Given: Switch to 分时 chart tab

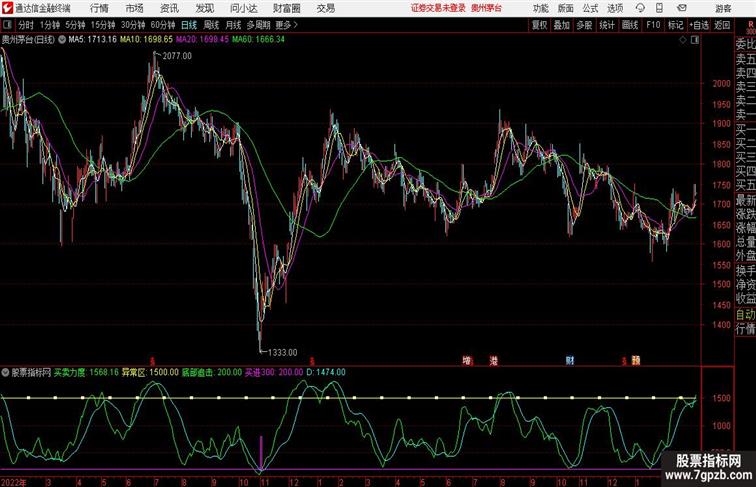Looking at the screenshot, I should [x=26, y=25].
